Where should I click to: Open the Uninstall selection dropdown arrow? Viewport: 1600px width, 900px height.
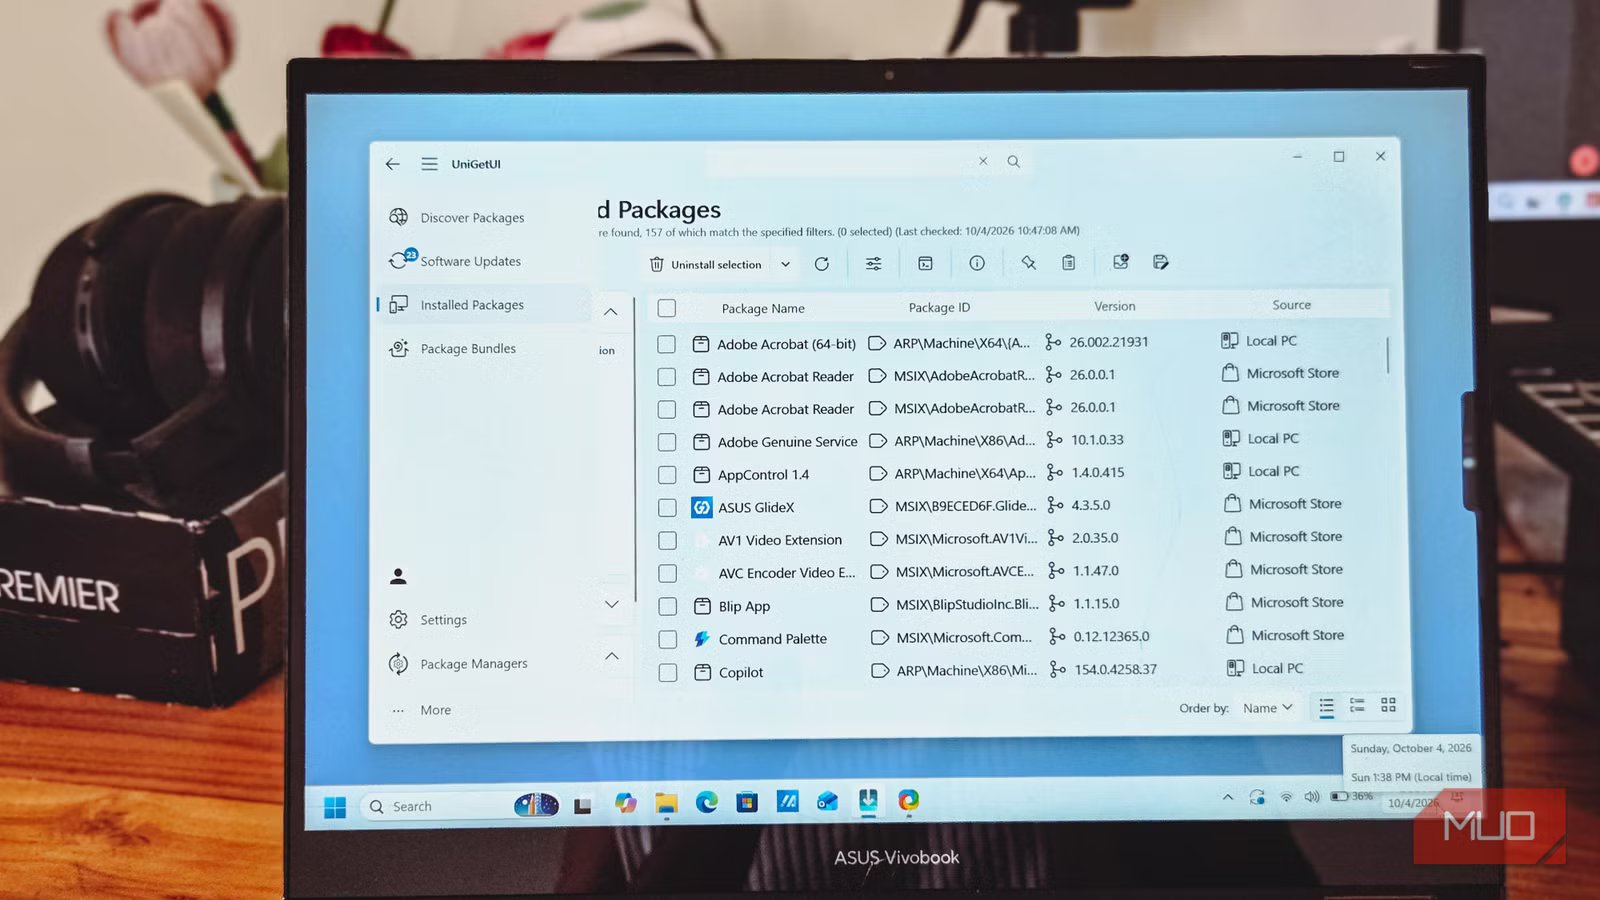[786, 265]
